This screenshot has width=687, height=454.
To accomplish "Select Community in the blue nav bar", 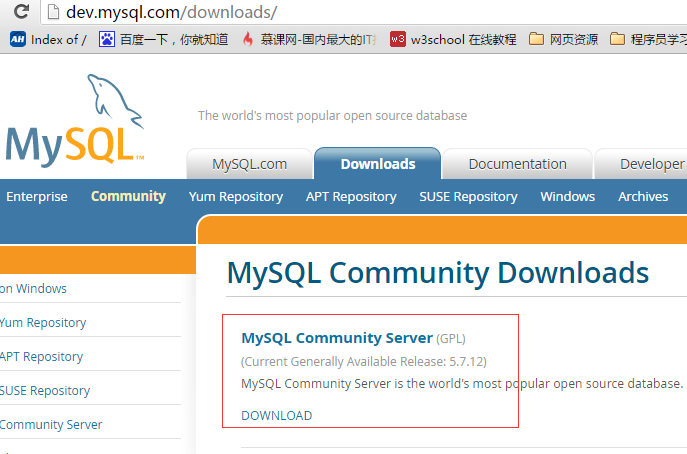I will point(128,196).
